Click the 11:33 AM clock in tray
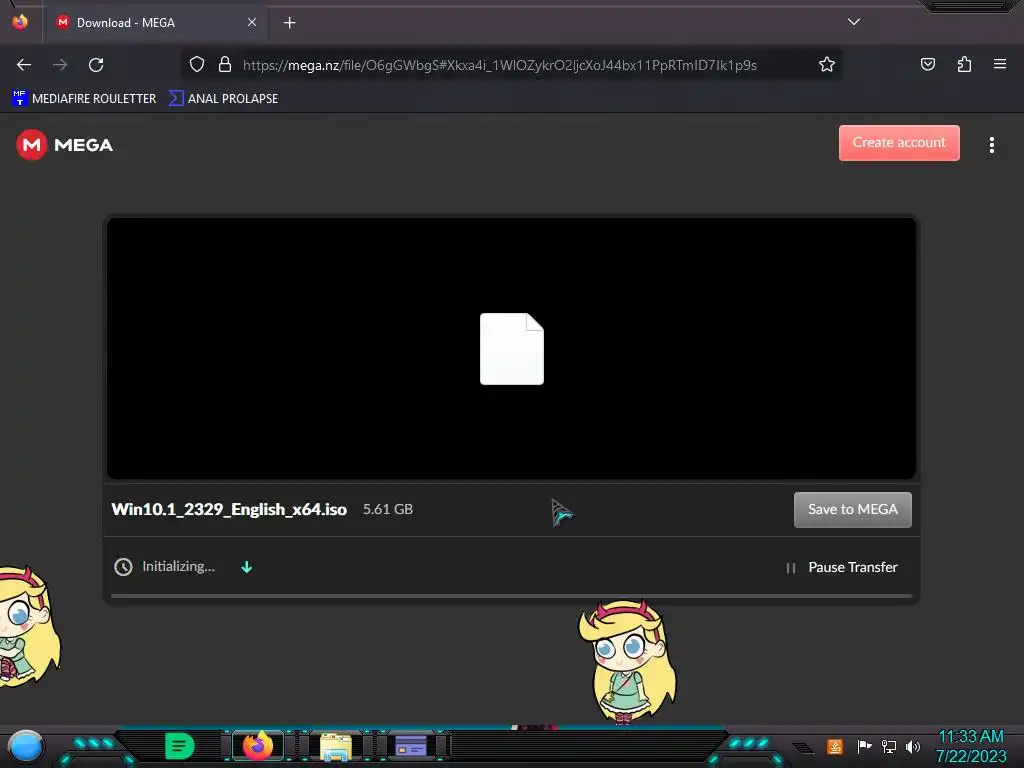The image size is (1024, 768). pos(971,737)
